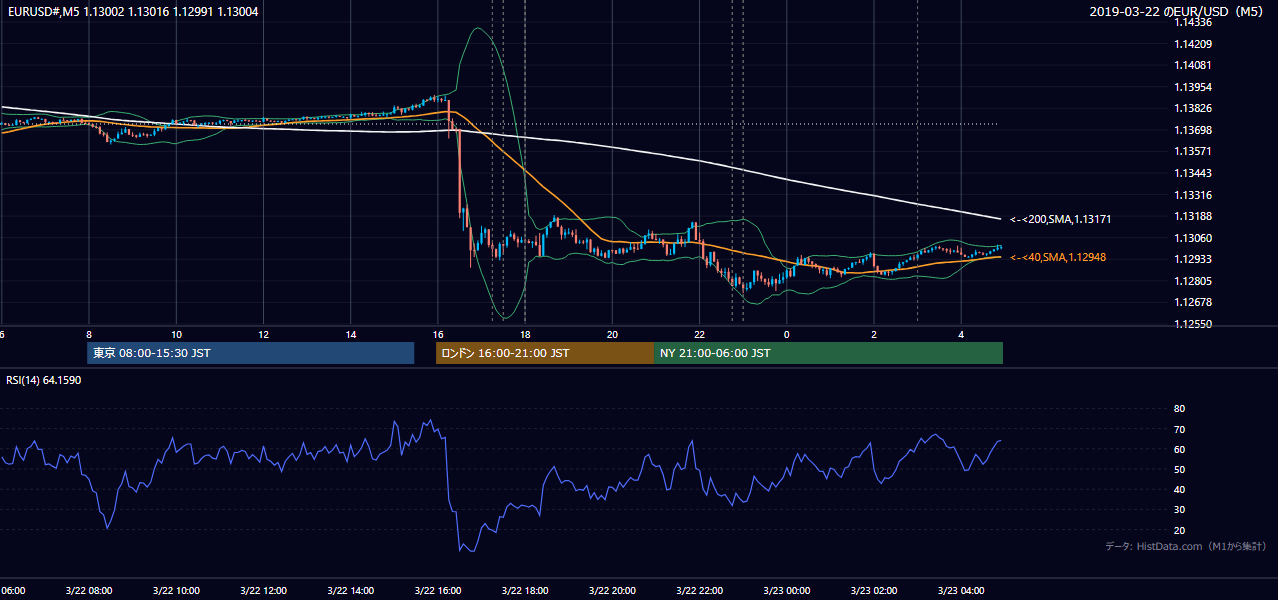The height and width of the screenshot is (600, 1278).
Task: Click the 3/22 20:00 time label
Action: point(612,590)
